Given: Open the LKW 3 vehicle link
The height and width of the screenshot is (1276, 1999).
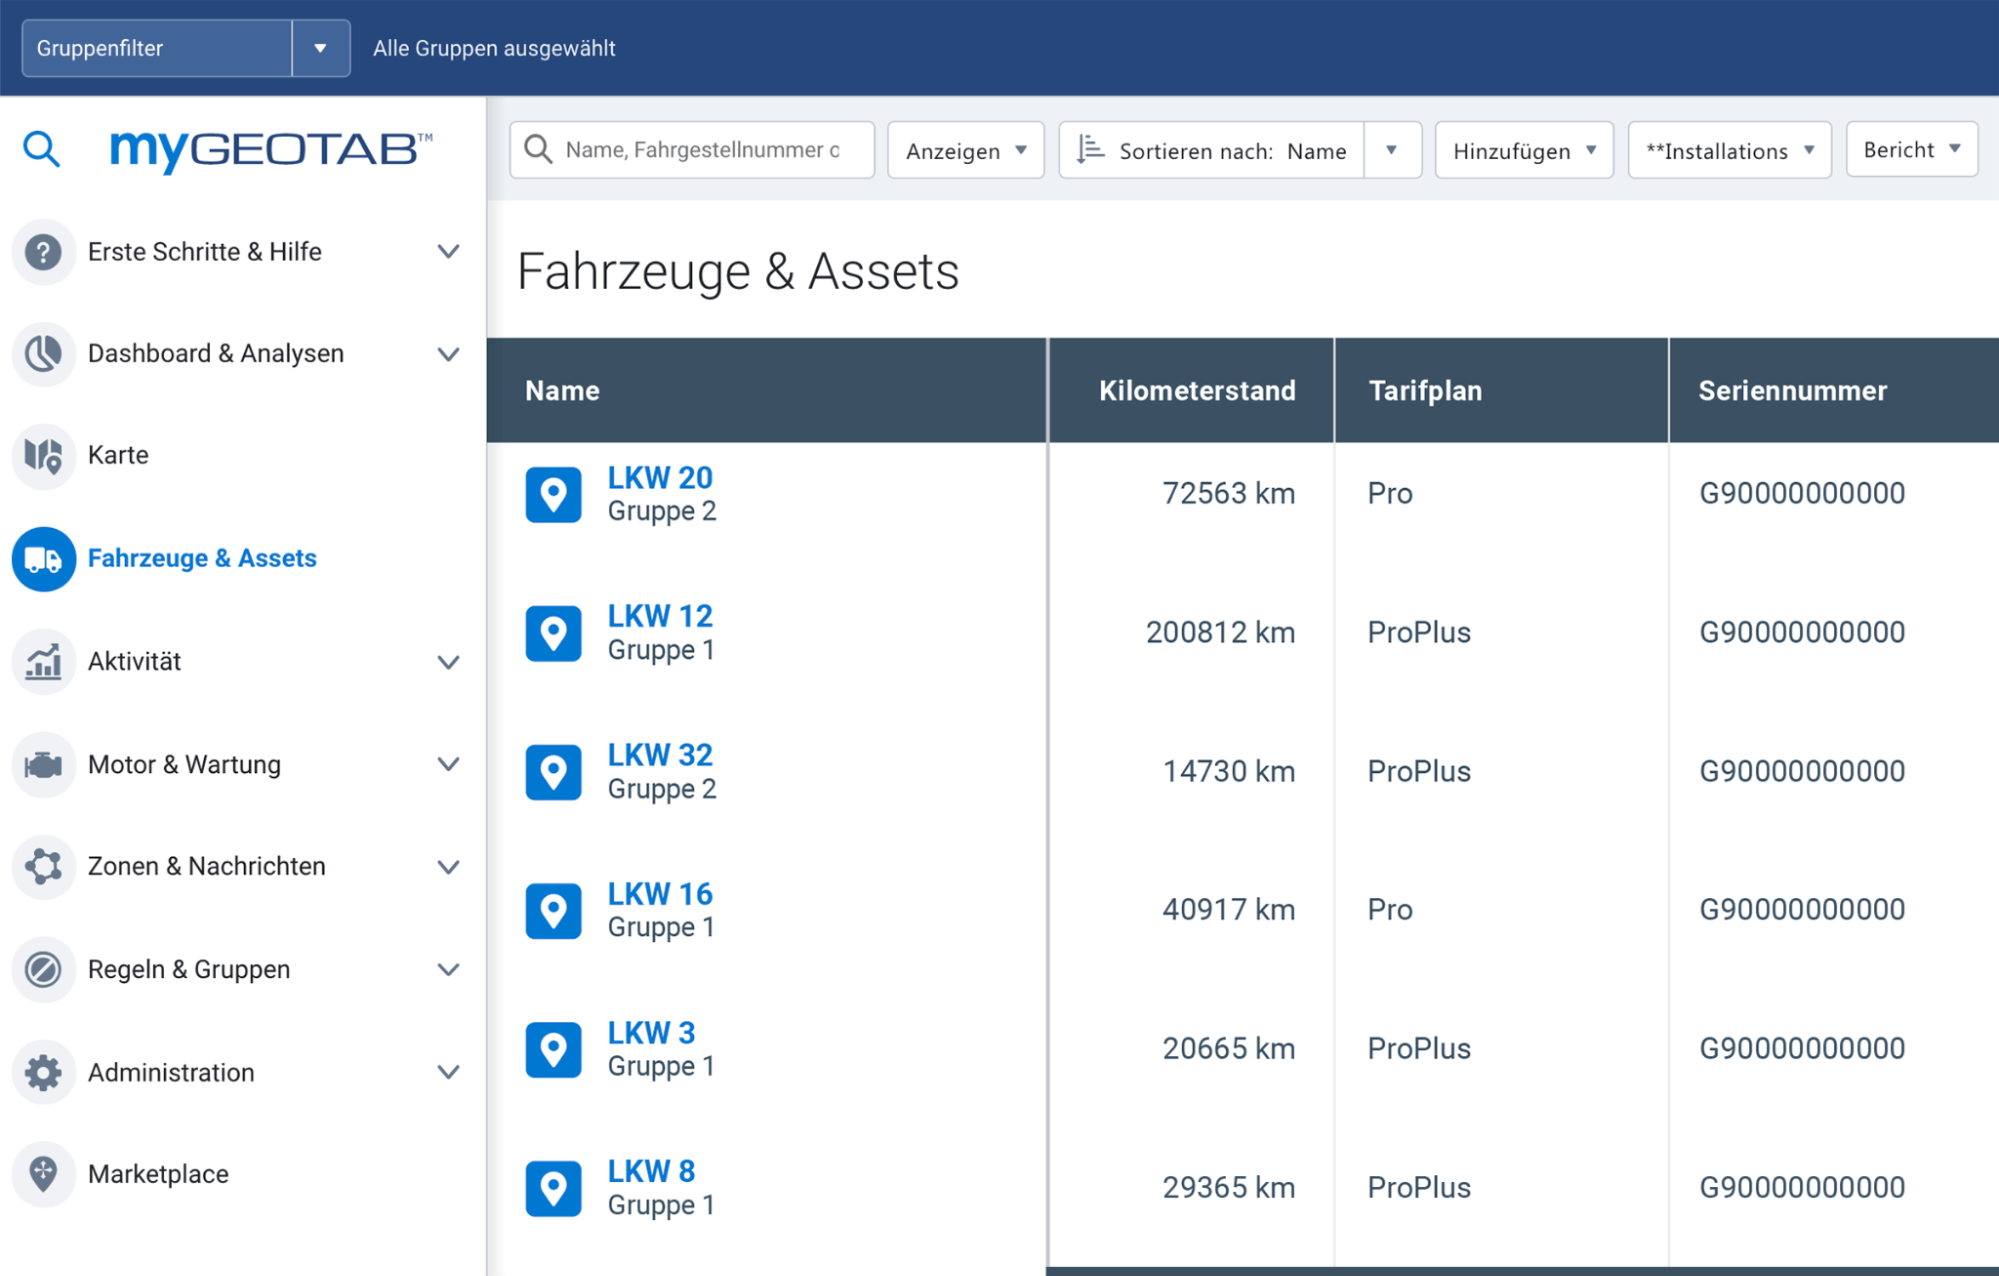Looking at the screenshot, I should click(x=651, y=1032).
